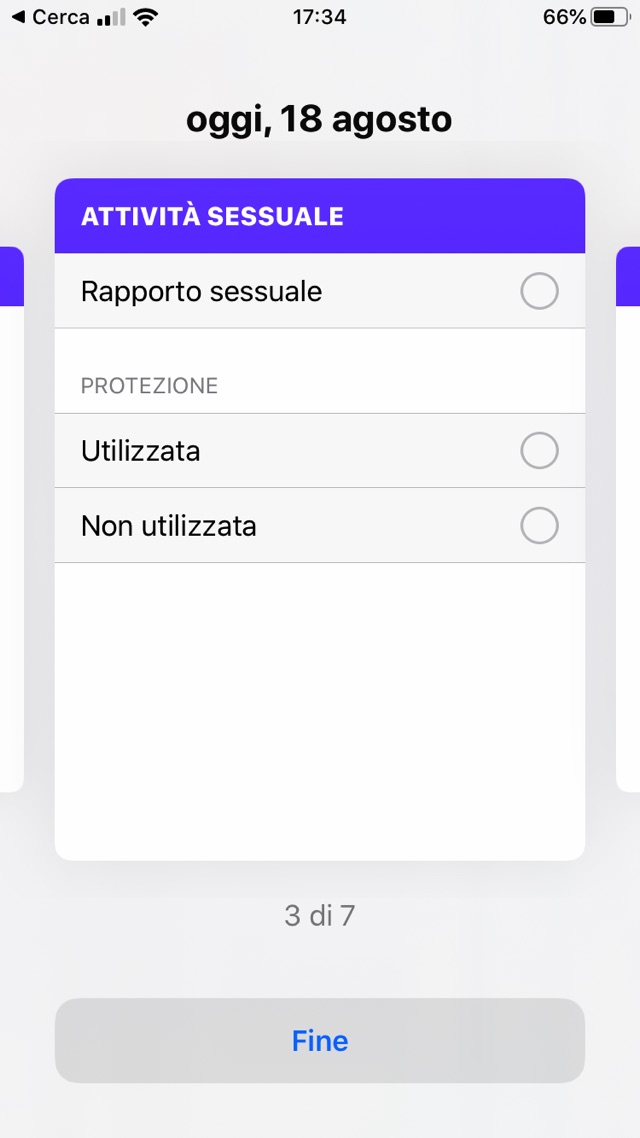Select the Non utilizzata radio circle
The image size is (640, 1138).
(x=539, y=526)
